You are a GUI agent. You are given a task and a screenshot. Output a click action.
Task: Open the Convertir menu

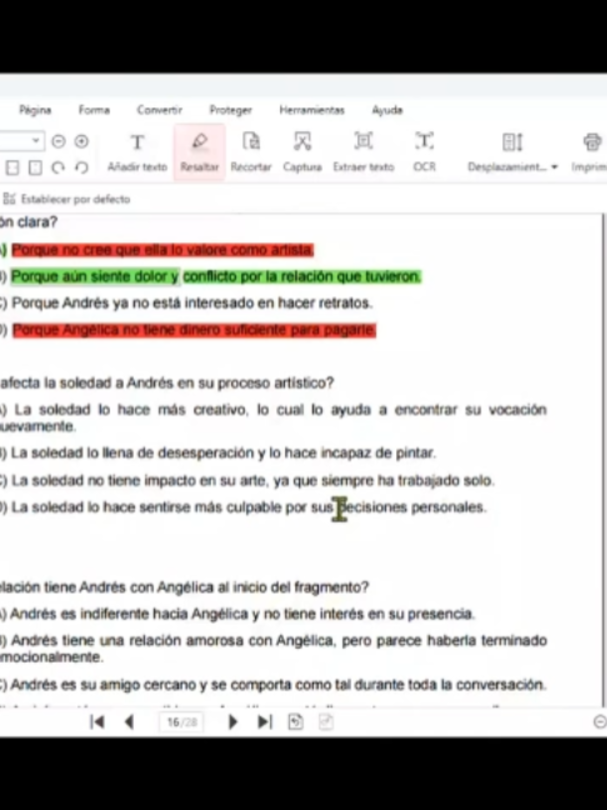pos(159,110)
